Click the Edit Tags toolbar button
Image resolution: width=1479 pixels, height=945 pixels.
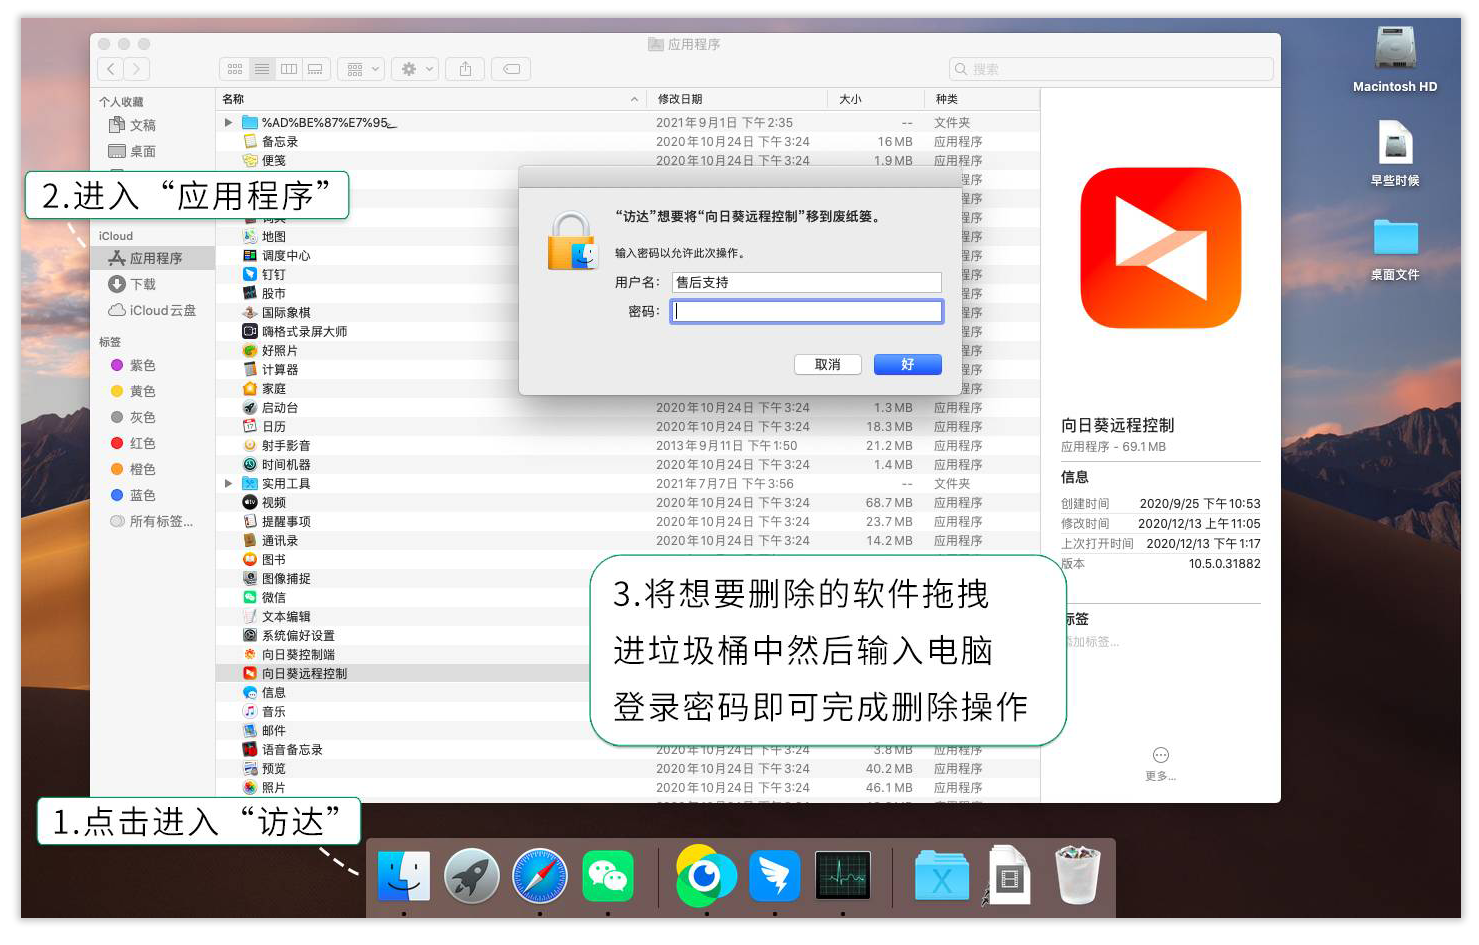511,69
